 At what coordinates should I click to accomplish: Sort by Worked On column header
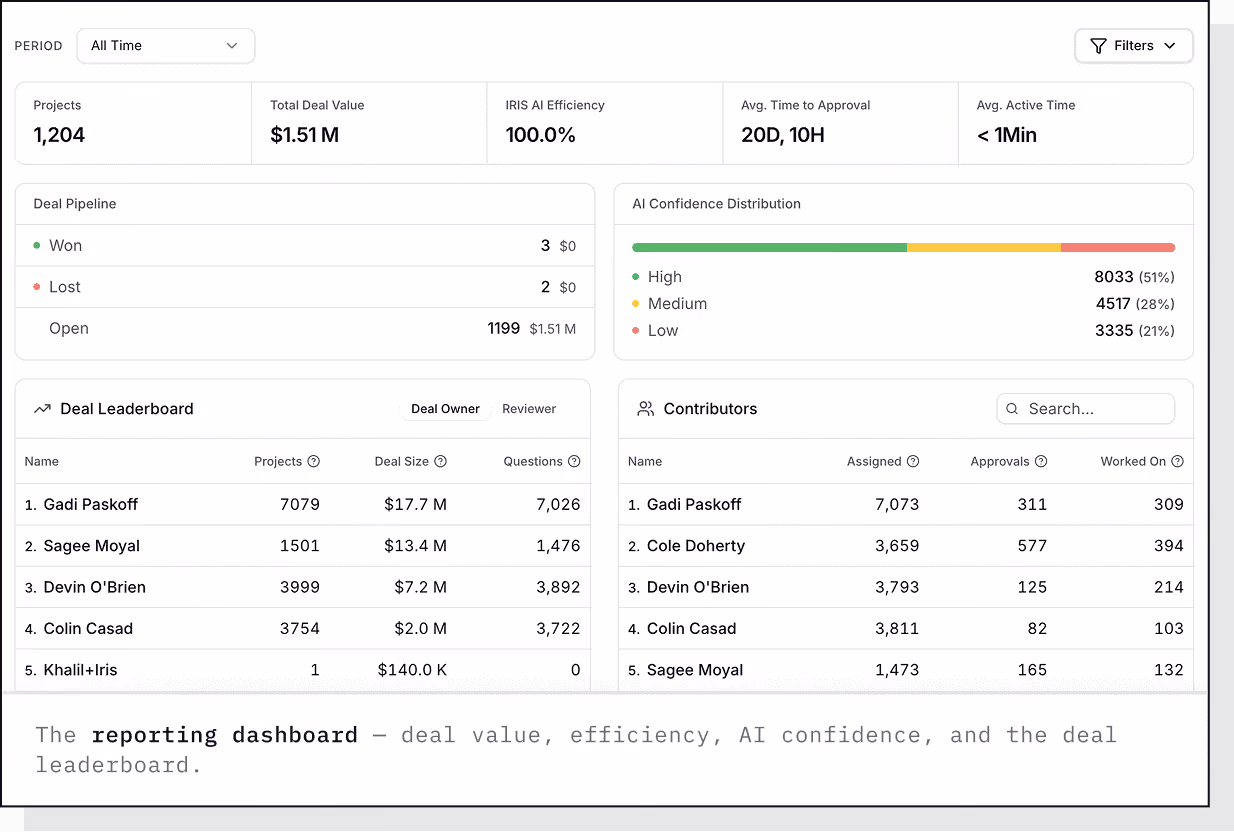pos(1133,462)
